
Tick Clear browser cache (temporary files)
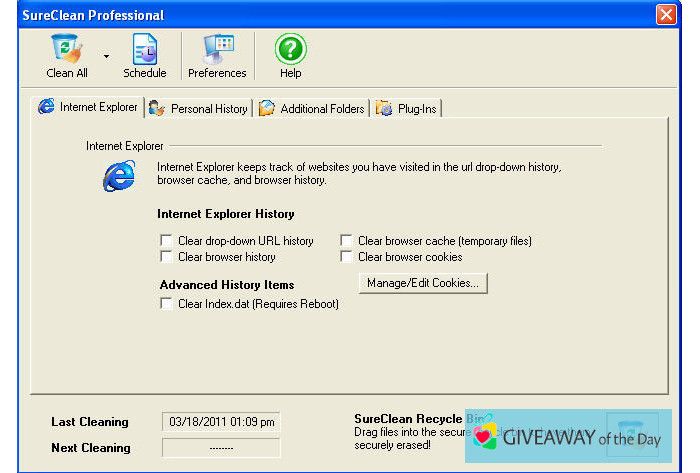tap(346, 241)
